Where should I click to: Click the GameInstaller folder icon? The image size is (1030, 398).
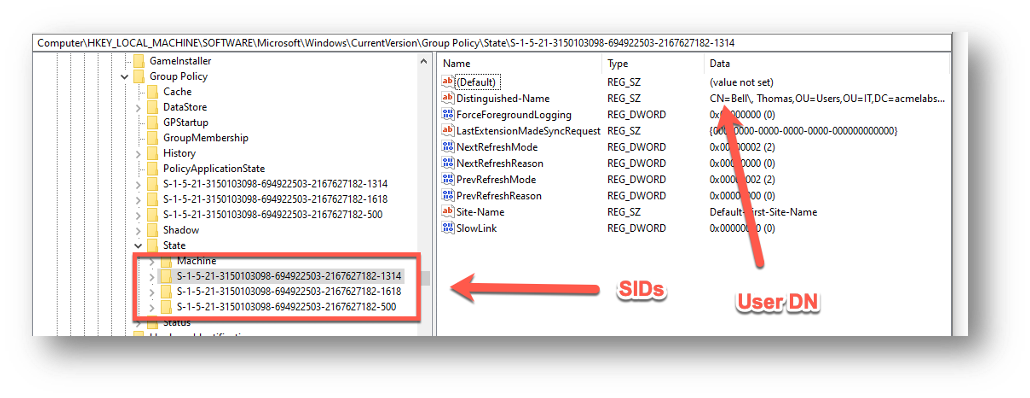[138, 61]
